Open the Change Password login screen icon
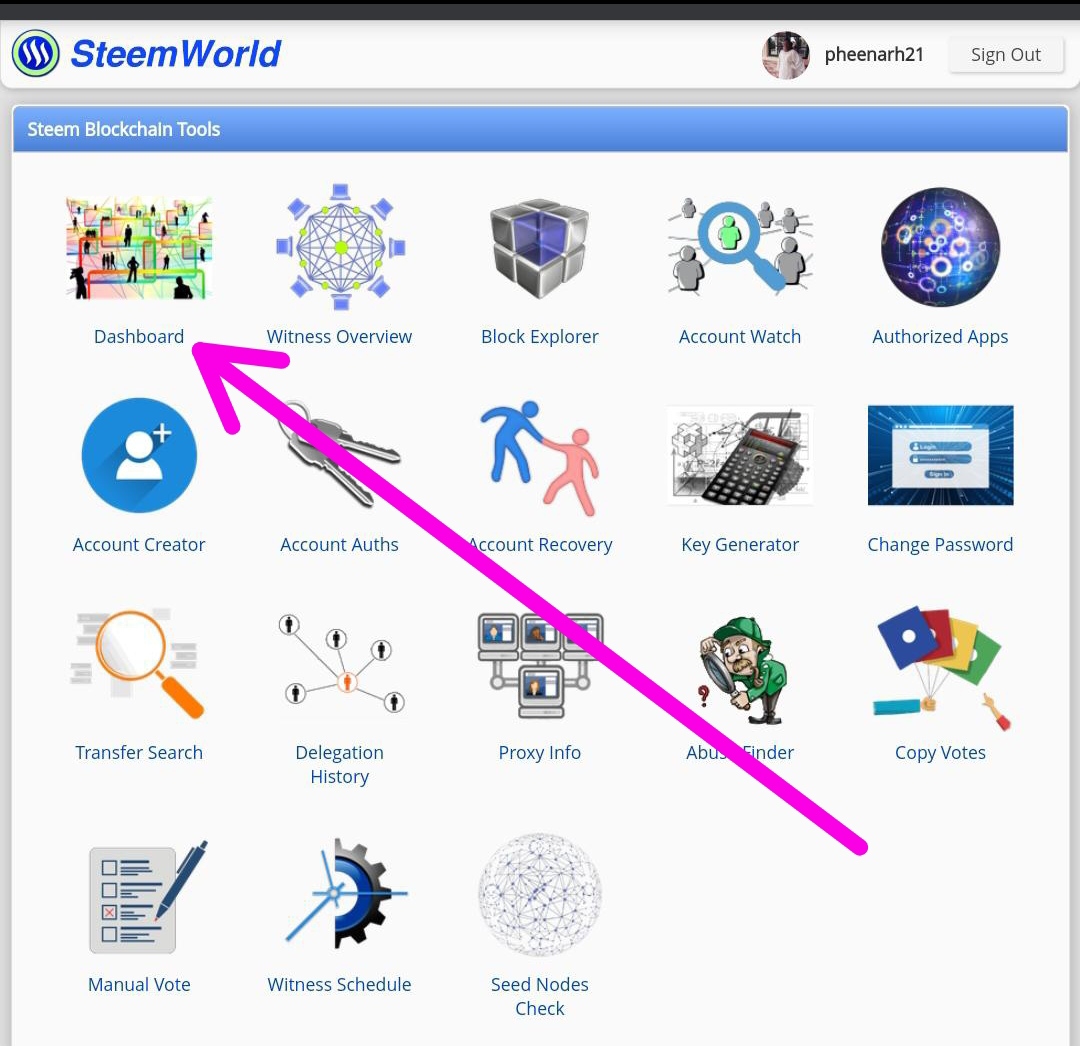Image resolution: width=1080 pixels, height=1046 pixels. (940, 455)
